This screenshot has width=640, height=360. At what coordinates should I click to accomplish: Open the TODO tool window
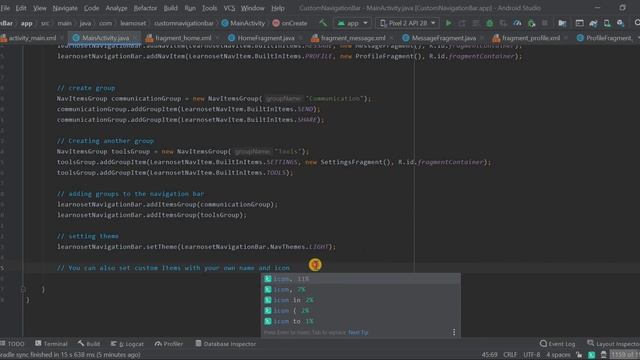pyautogui.click(x=13, y=344)
